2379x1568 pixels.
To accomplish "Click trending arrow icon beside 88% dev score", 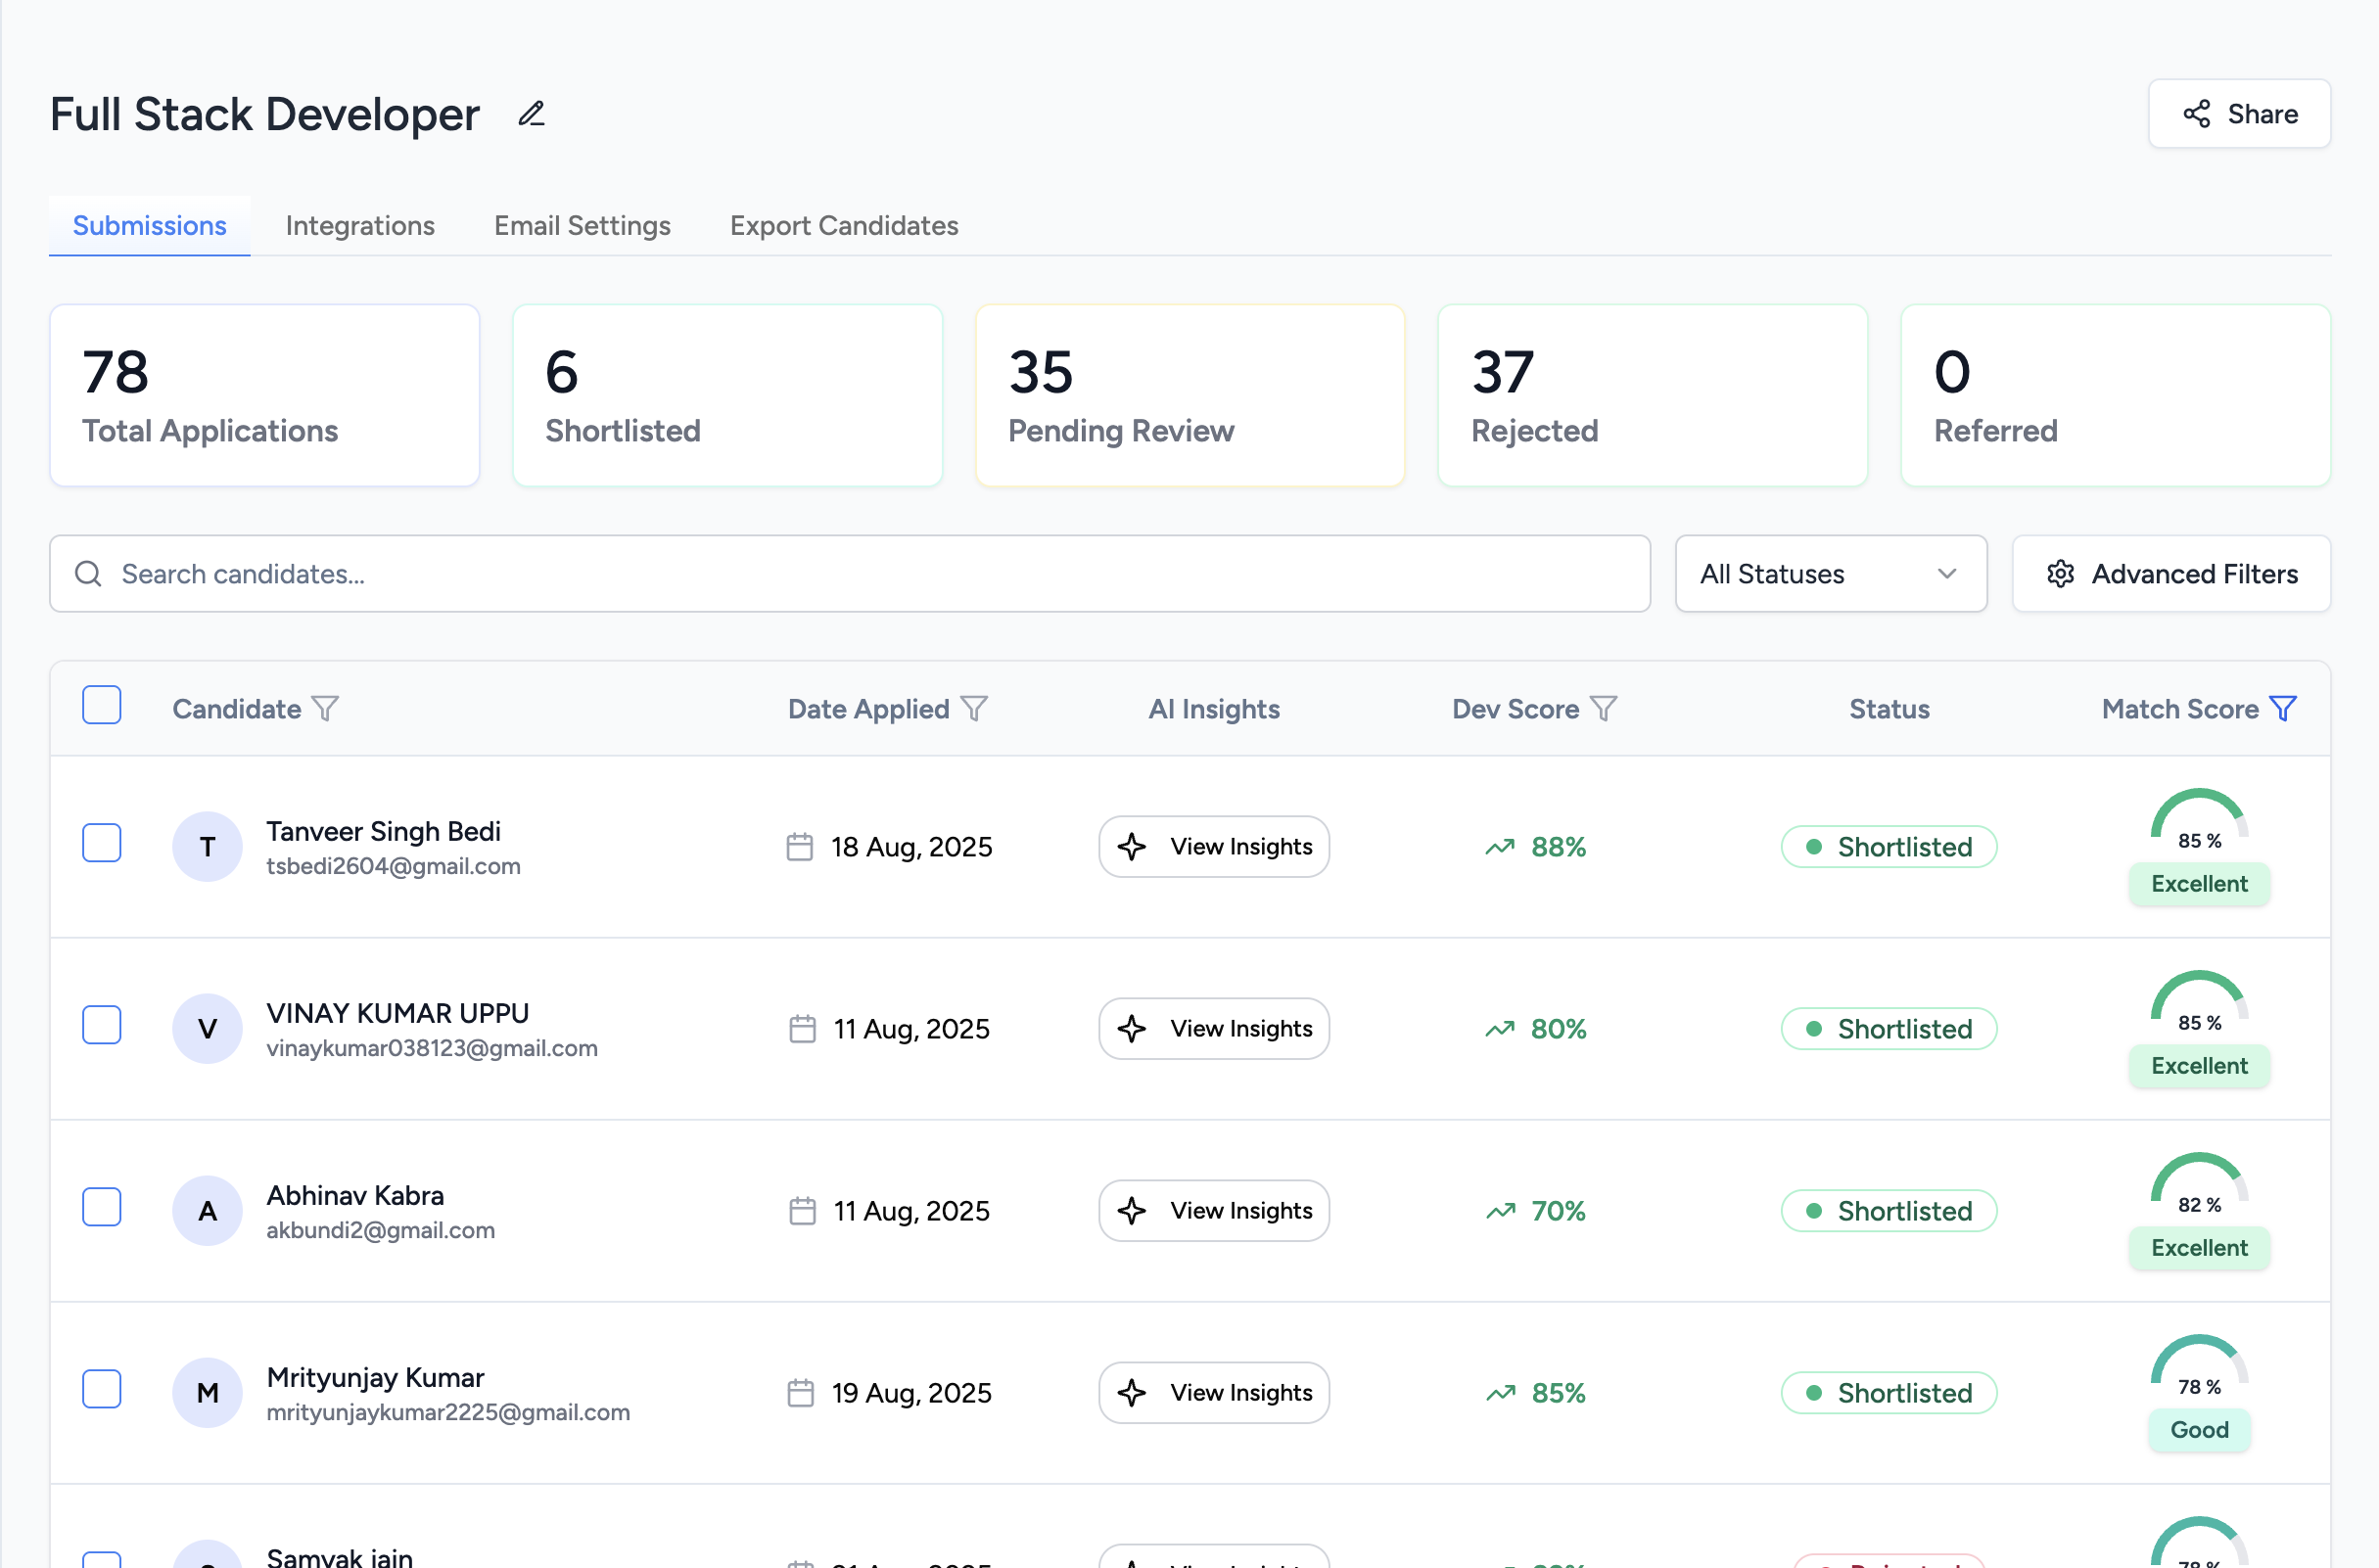I will (x=1499, y=847).
